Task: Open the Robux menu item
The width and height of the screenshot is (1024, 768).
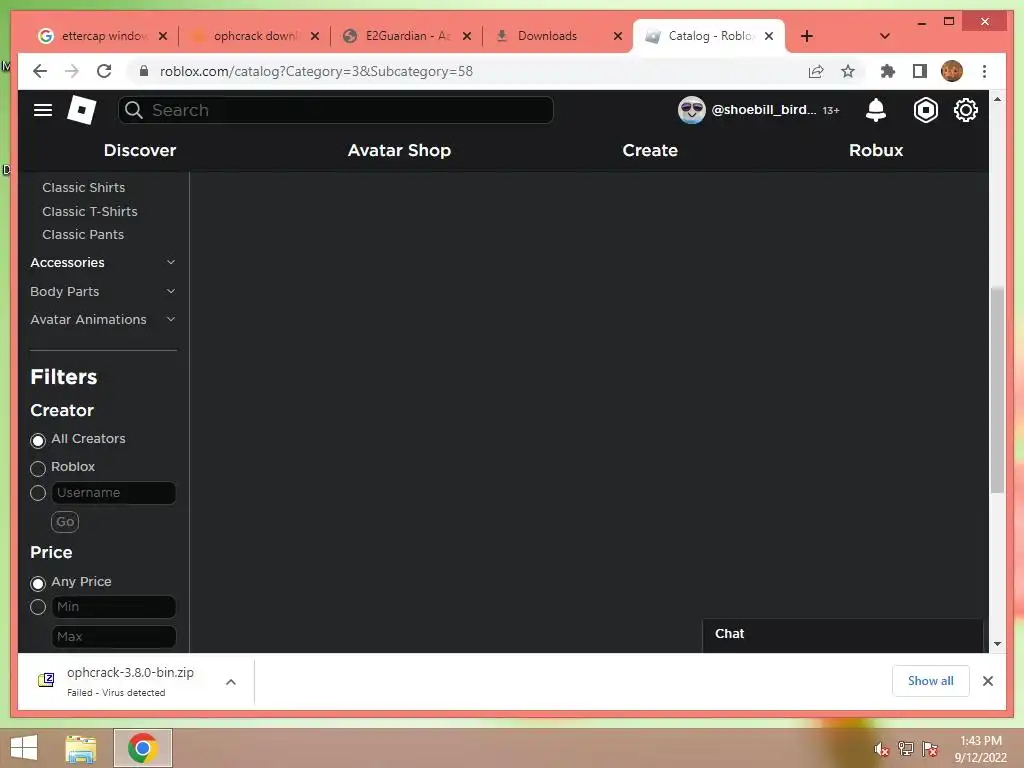Action: [x=876, y=150]
